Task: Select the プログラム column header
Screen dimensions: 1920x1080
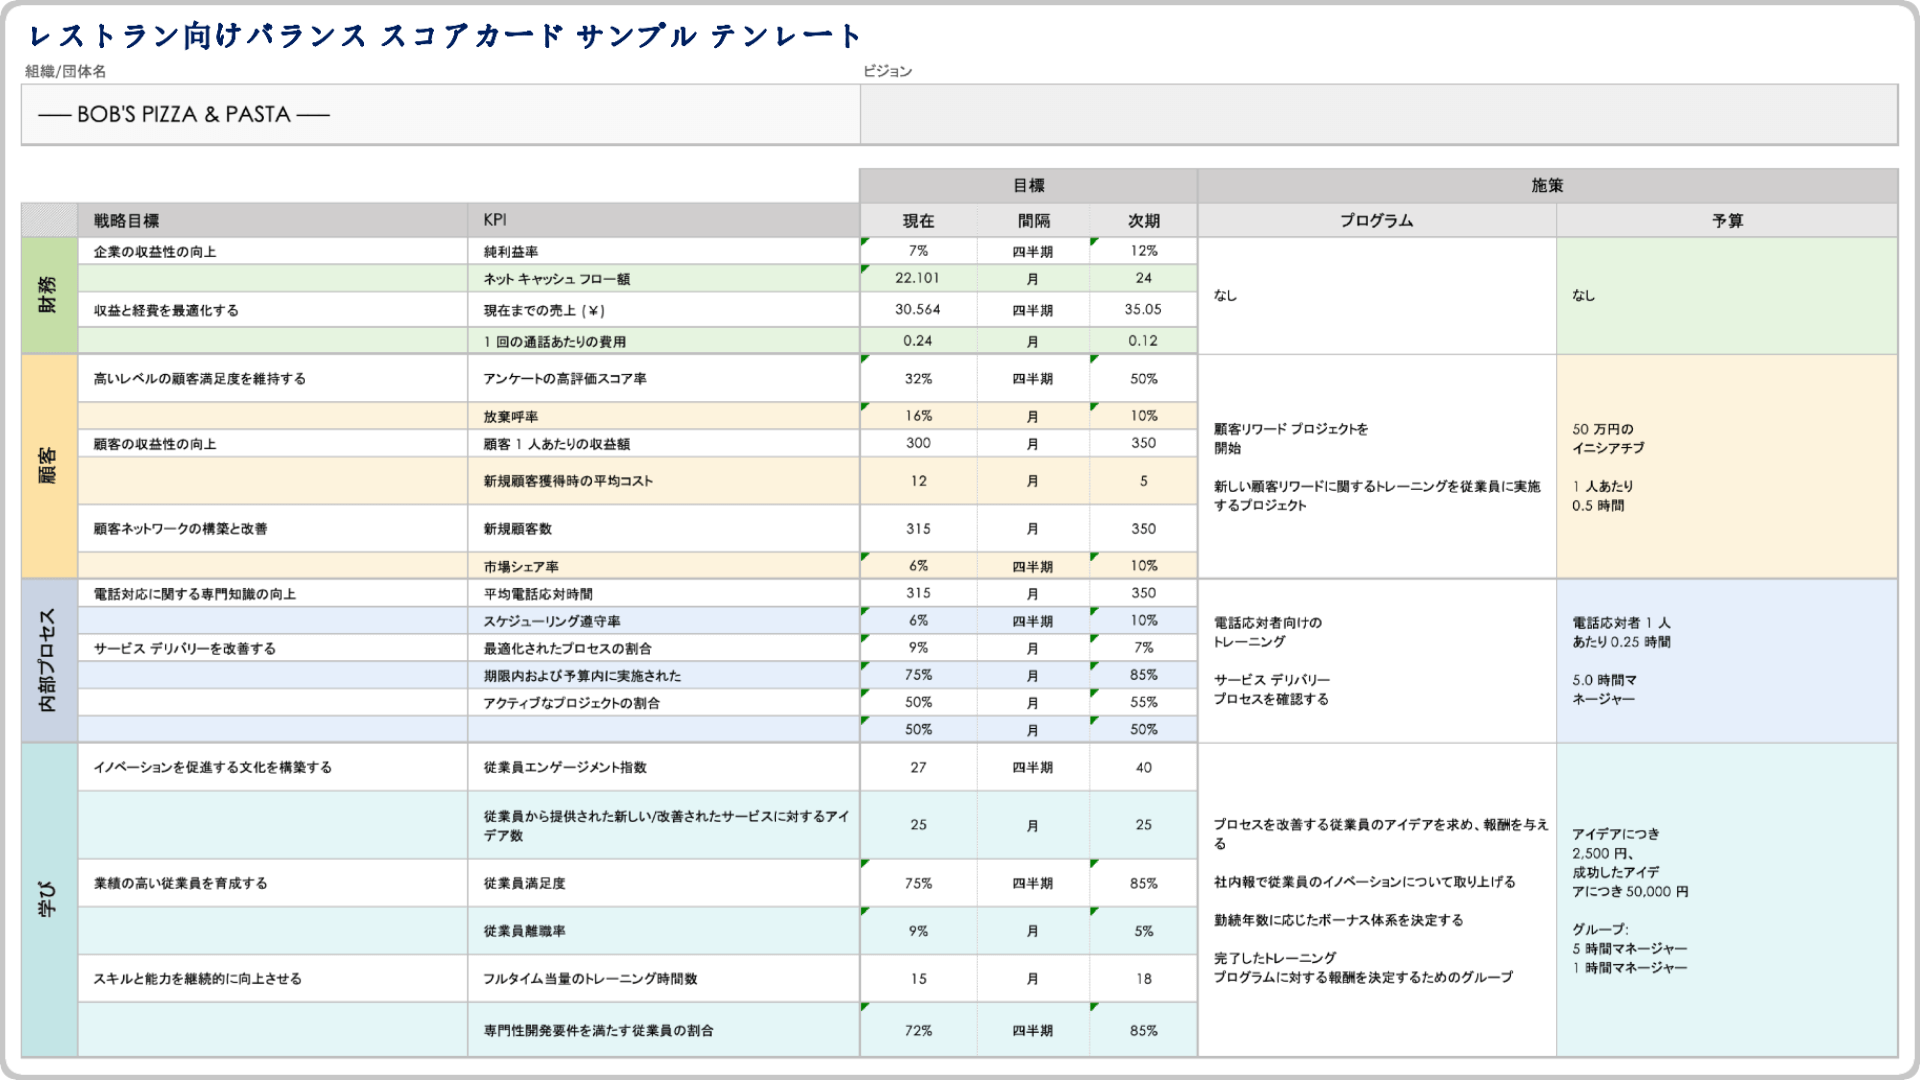Action: pos(1377,220)
